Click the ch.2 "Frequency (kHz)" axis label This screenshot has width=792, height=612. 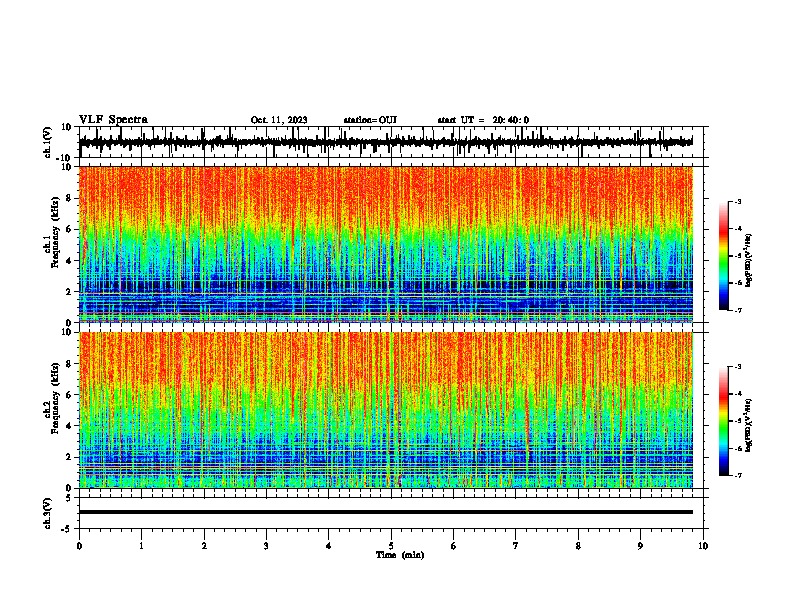[x=55, y=398]
